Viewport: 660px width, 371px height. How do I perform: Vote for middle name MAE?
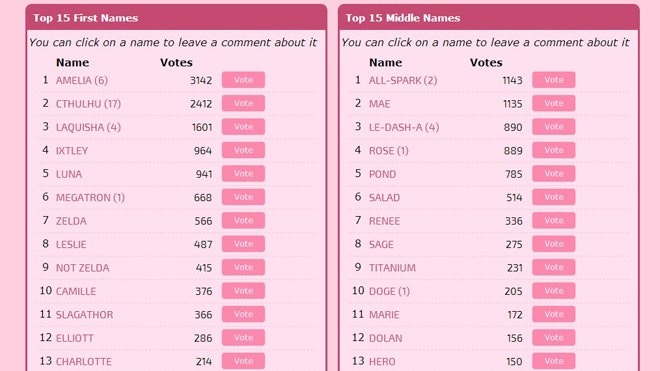click(554, 104)
